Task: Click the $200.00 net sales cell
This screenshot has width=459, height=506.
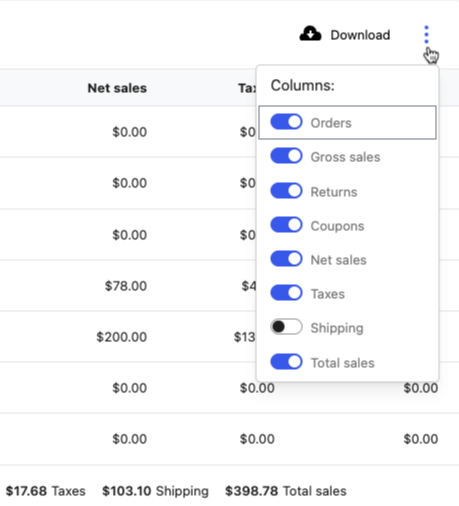Action: click(122, 337)
